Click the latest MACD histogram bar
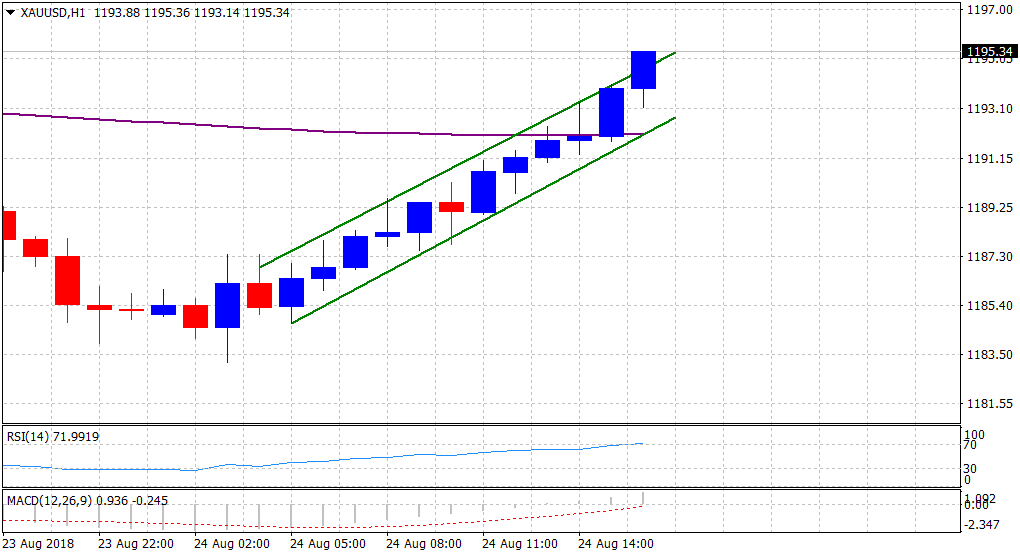This screenshot has width=1020, height=556. click(x=643, y=499)
